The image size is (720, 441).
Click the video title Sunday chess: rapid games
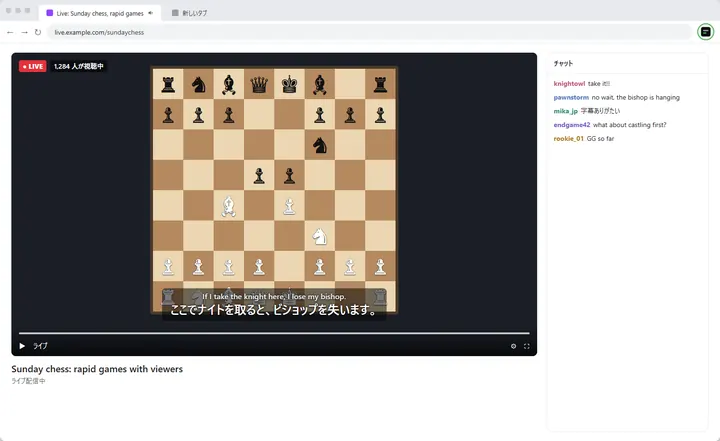[97, 369]
